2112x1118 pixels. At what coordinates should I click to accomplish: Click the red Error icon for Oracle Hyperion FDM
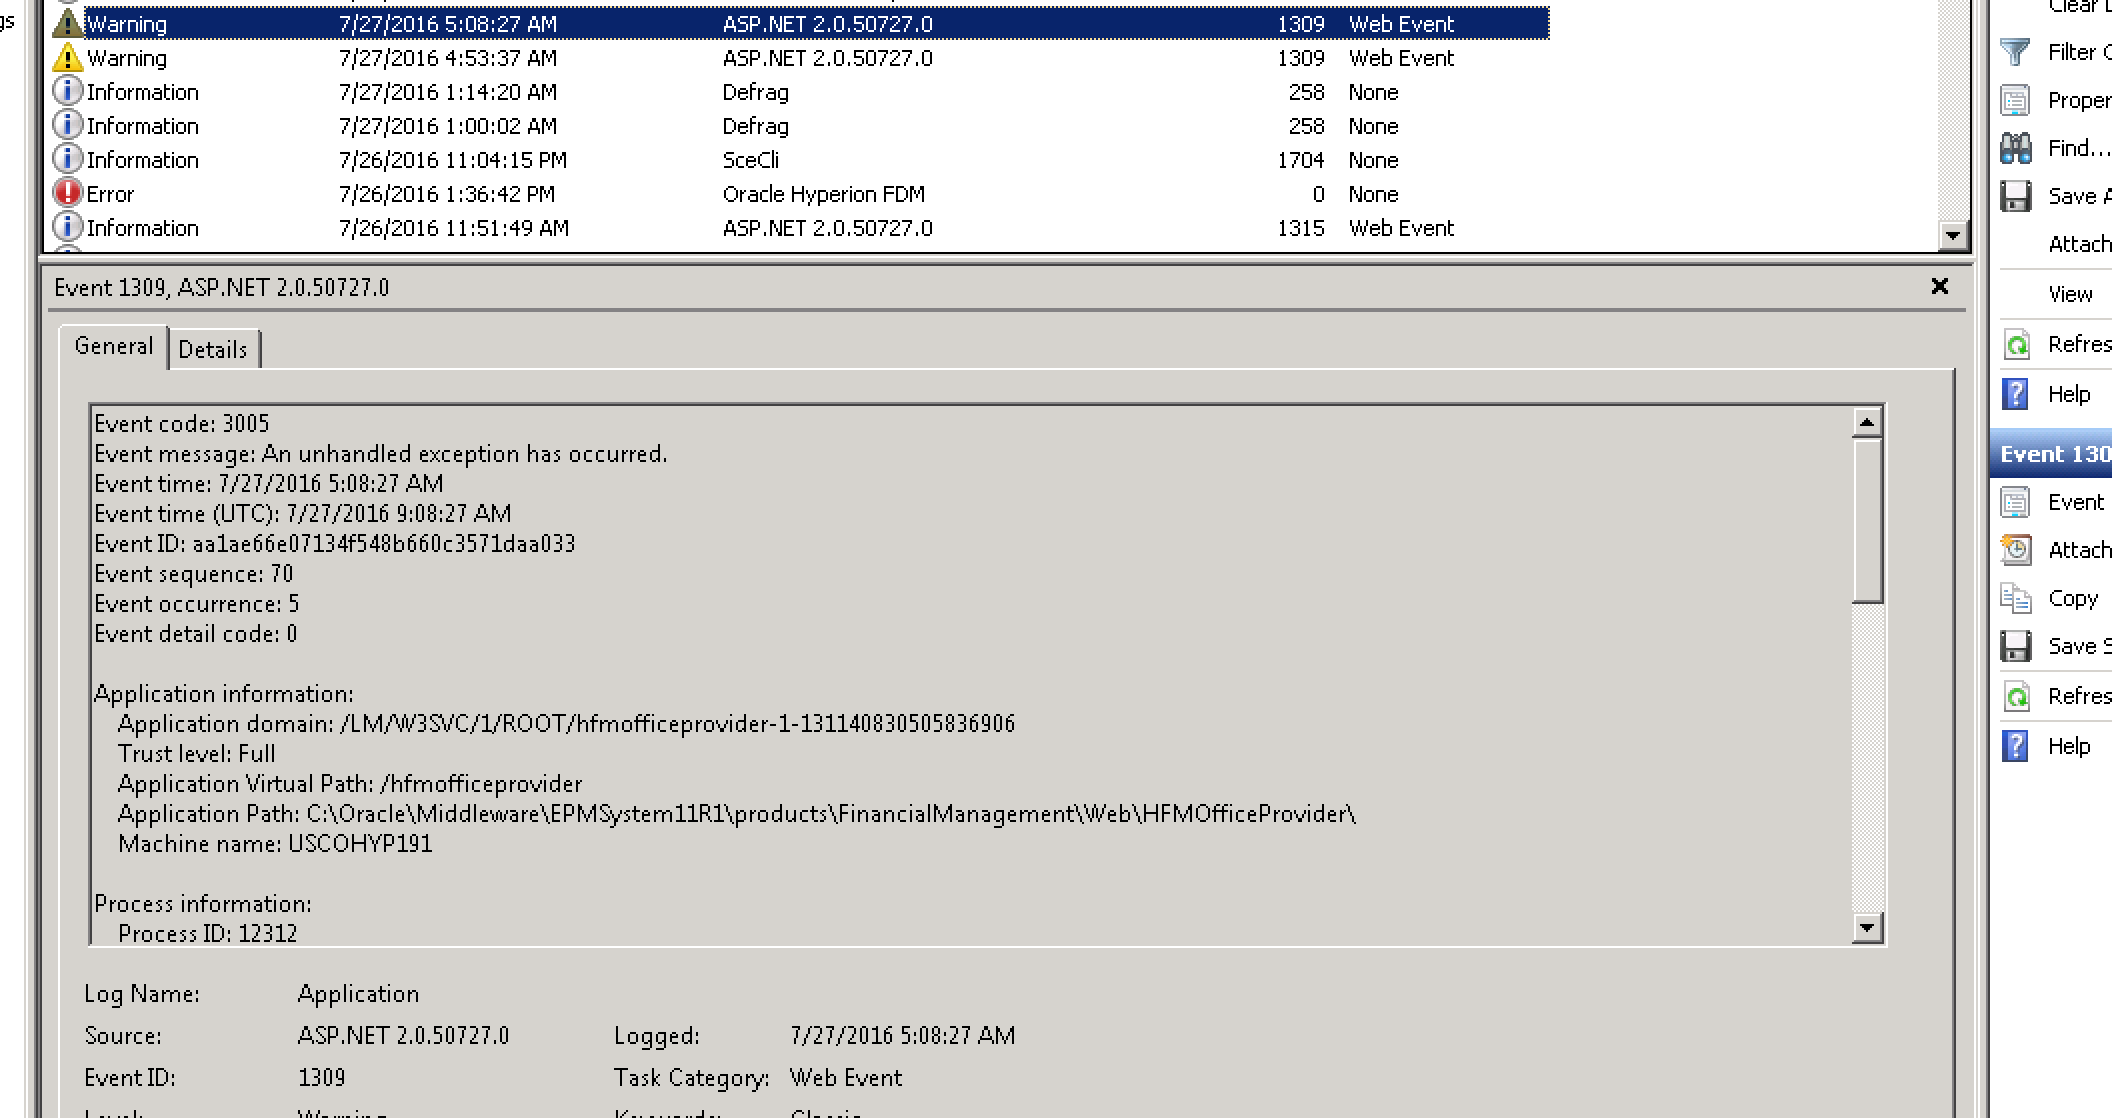pyautogui.click(x=67, y=193)
